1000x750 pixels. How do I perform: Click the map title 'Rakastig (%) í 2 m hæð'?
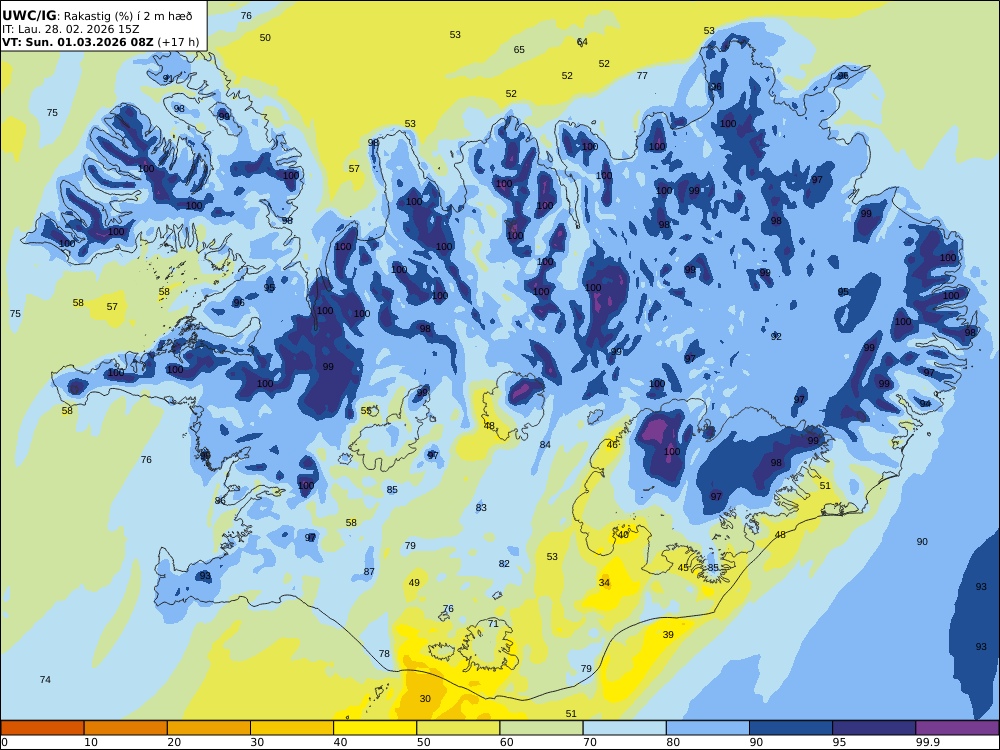(128, 17)
